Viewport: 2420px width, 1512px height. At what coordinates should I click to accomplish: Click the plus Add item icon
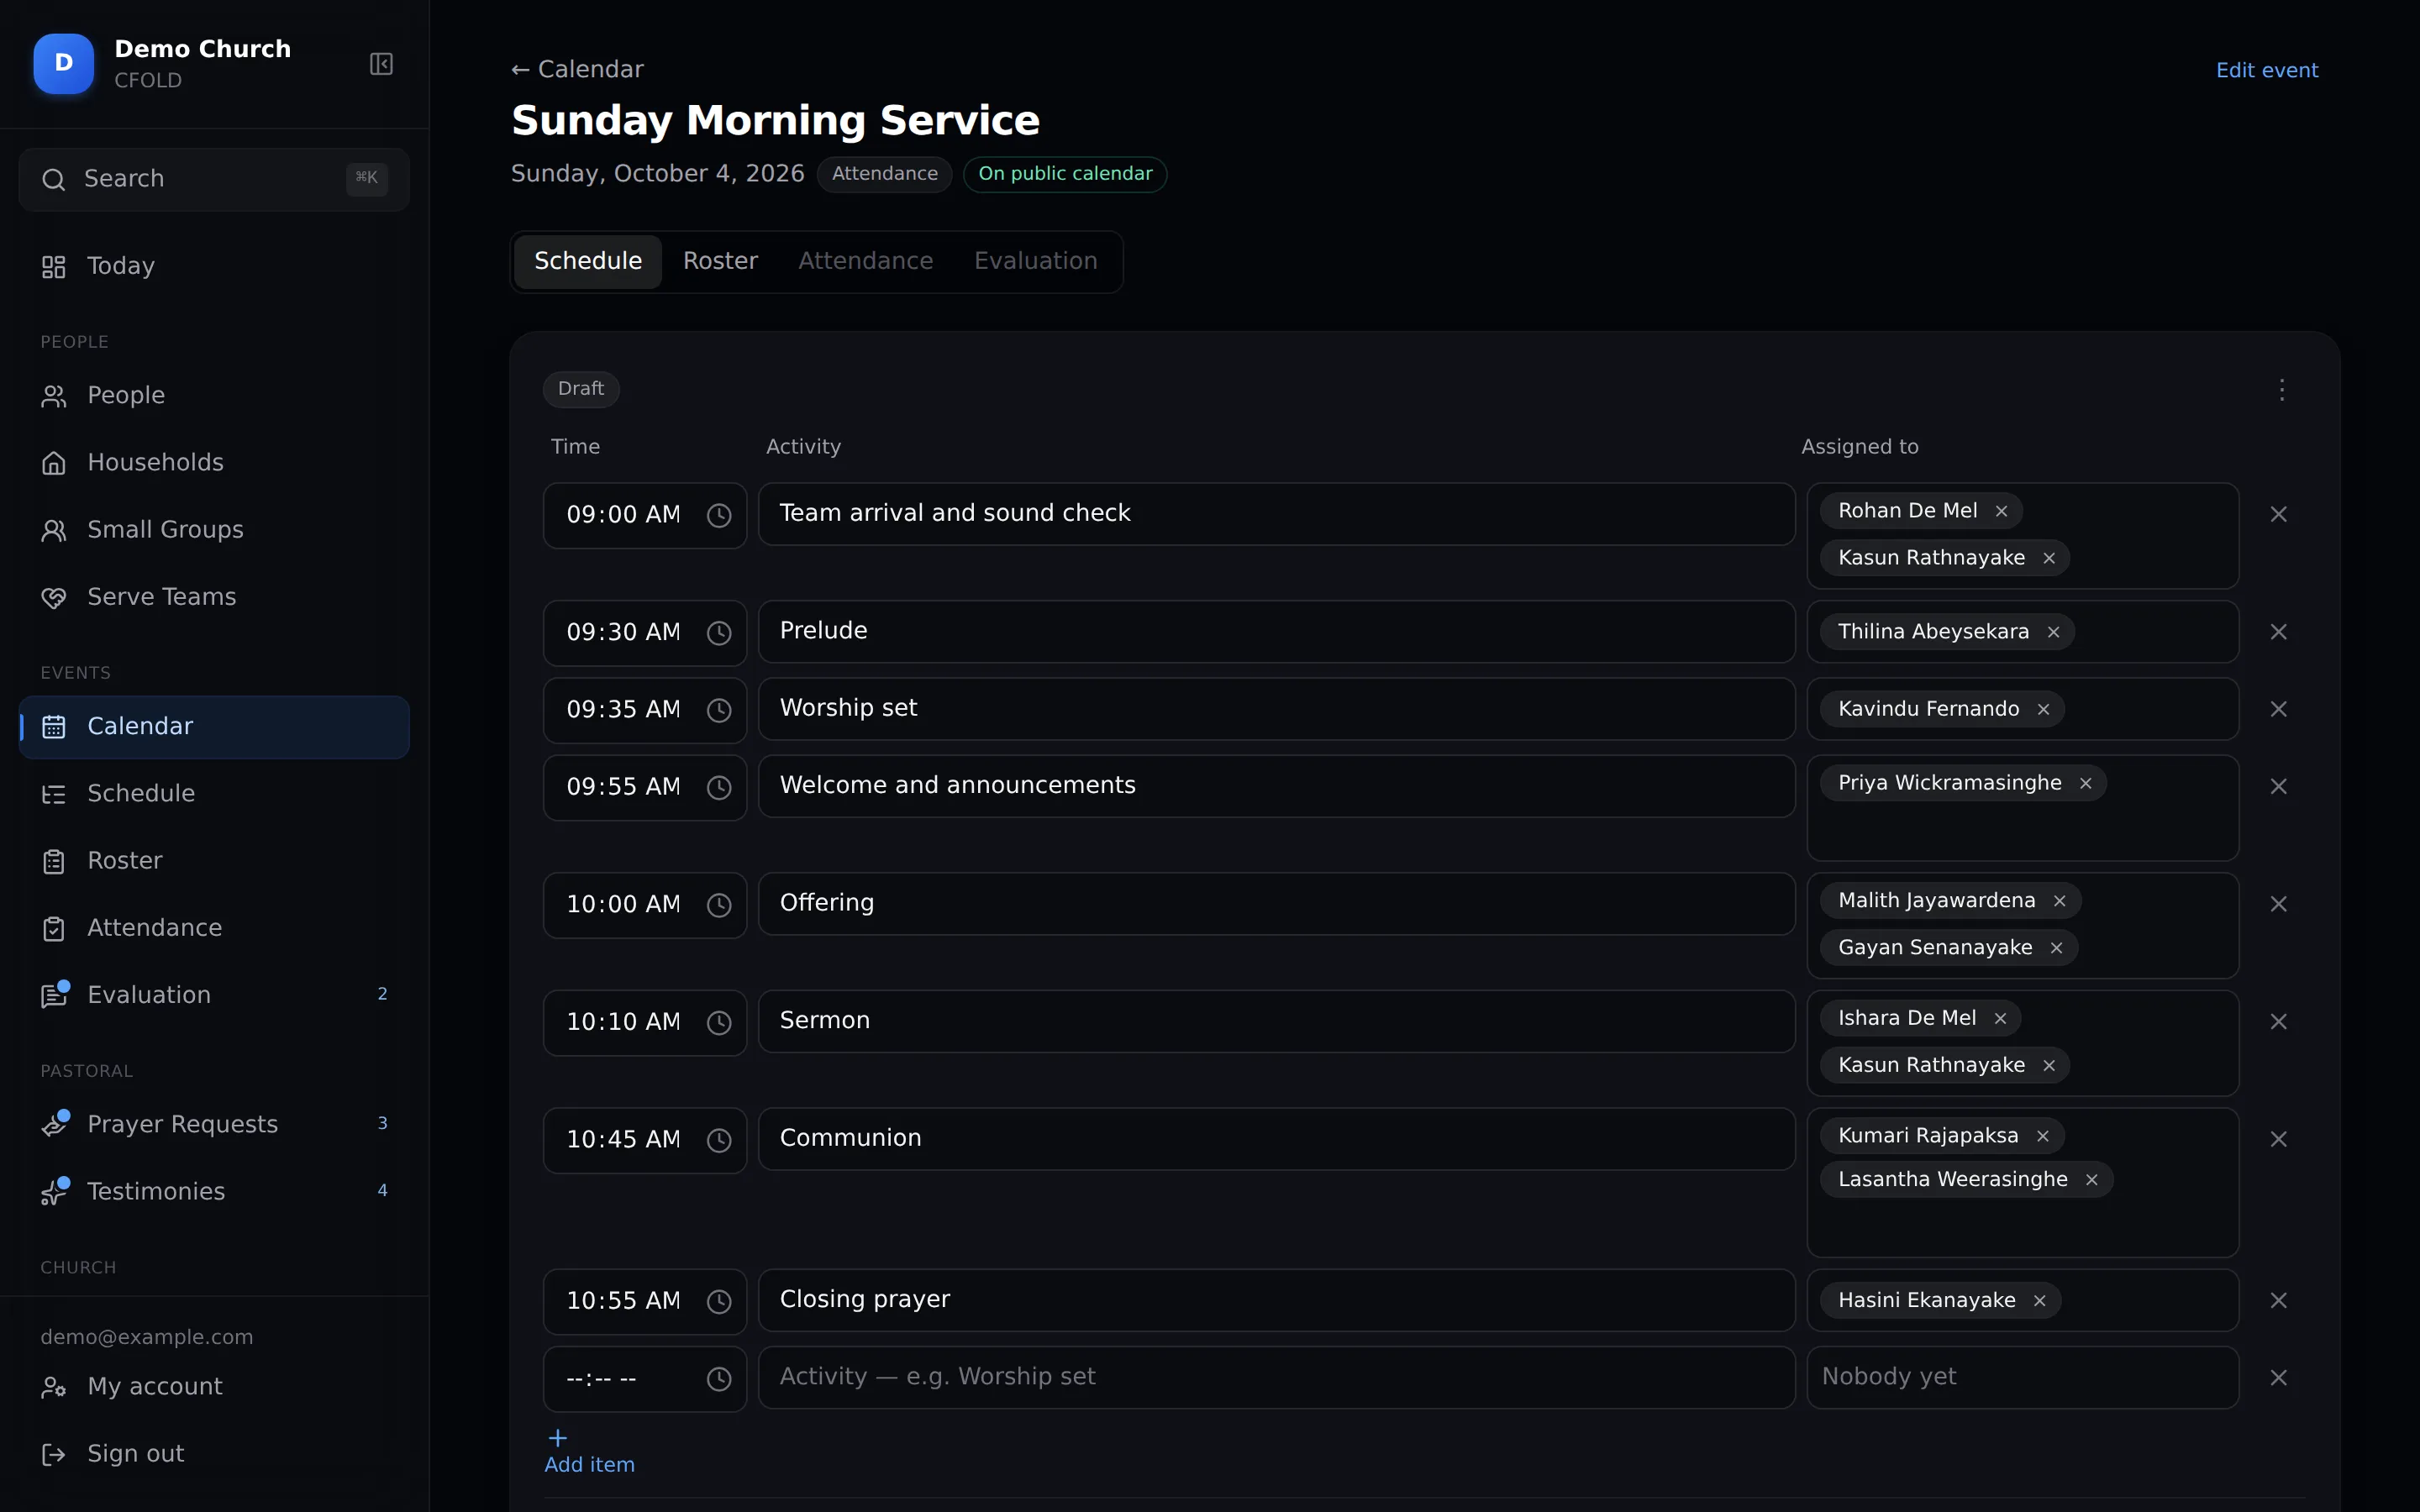558,1438
